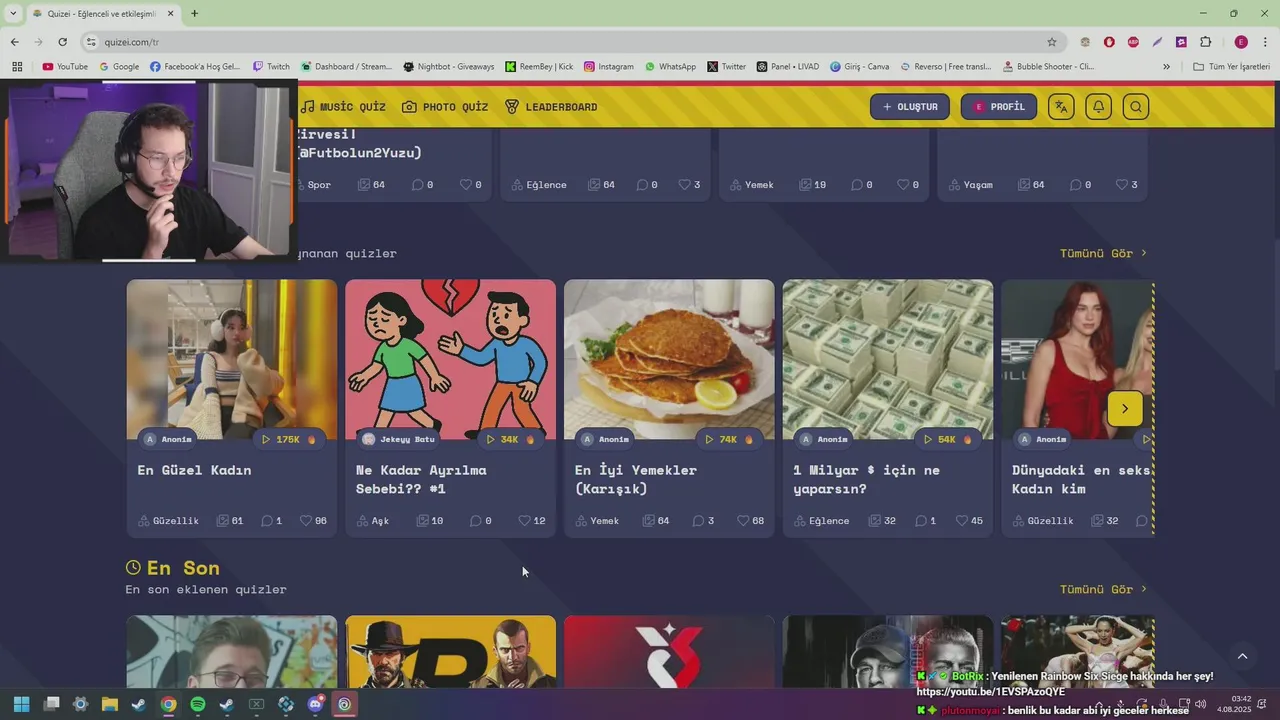Open the En İyi Yemekler quiz image
The width and height of the screenshot is (1280, 720).
(669, 360)
